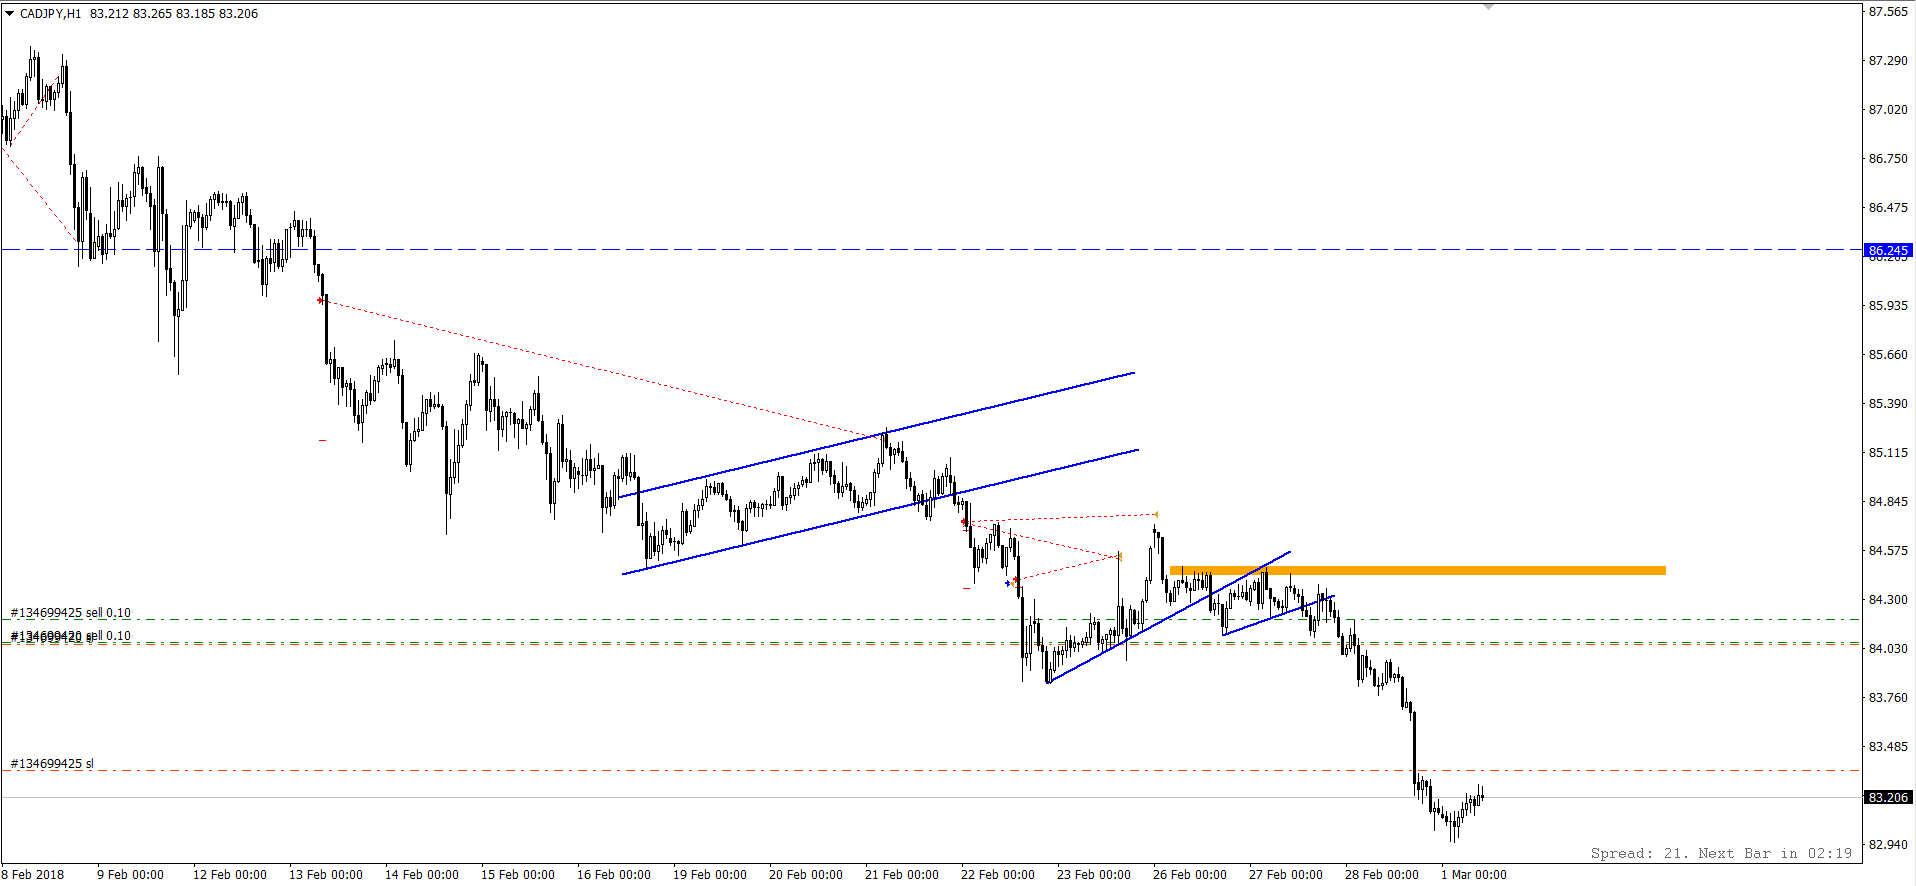Click the 16 Feb 00:00 time label
Image resolution: width=1916 pixels, height=886 pixels.
point(614,875)
